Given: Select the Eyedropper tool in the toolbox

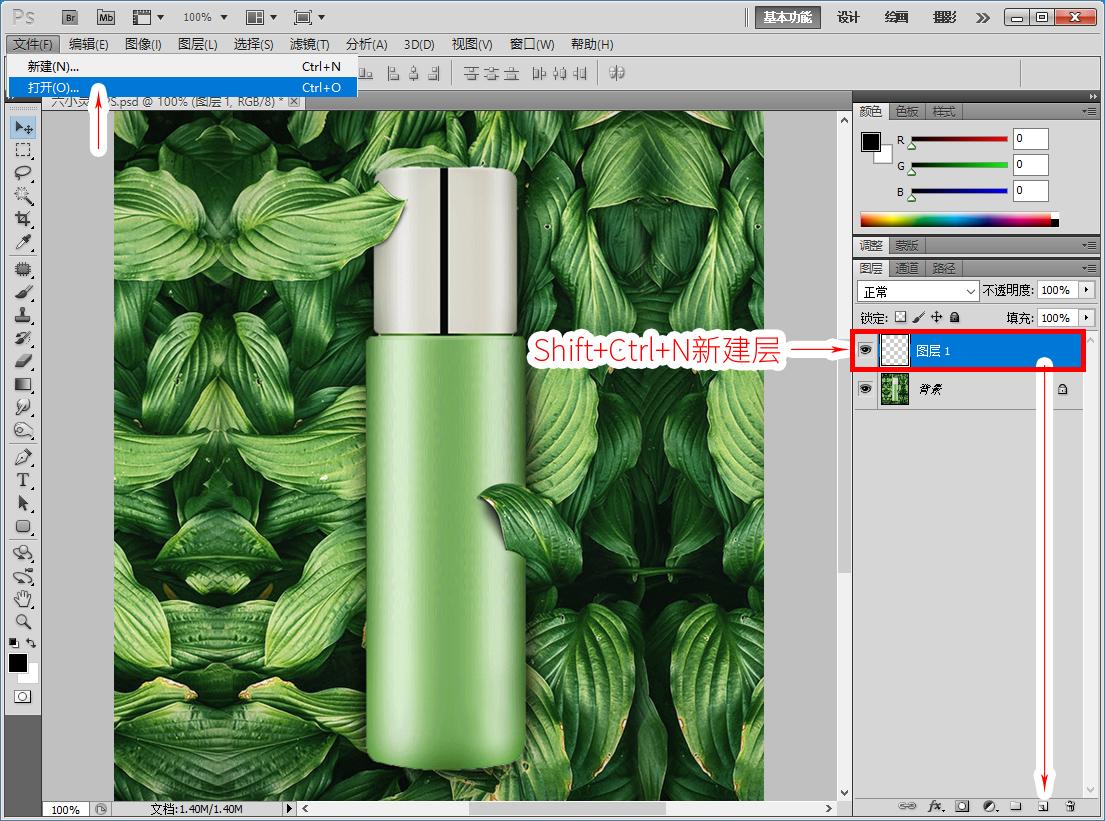Looking at the screenshot, I should [23, 243].
